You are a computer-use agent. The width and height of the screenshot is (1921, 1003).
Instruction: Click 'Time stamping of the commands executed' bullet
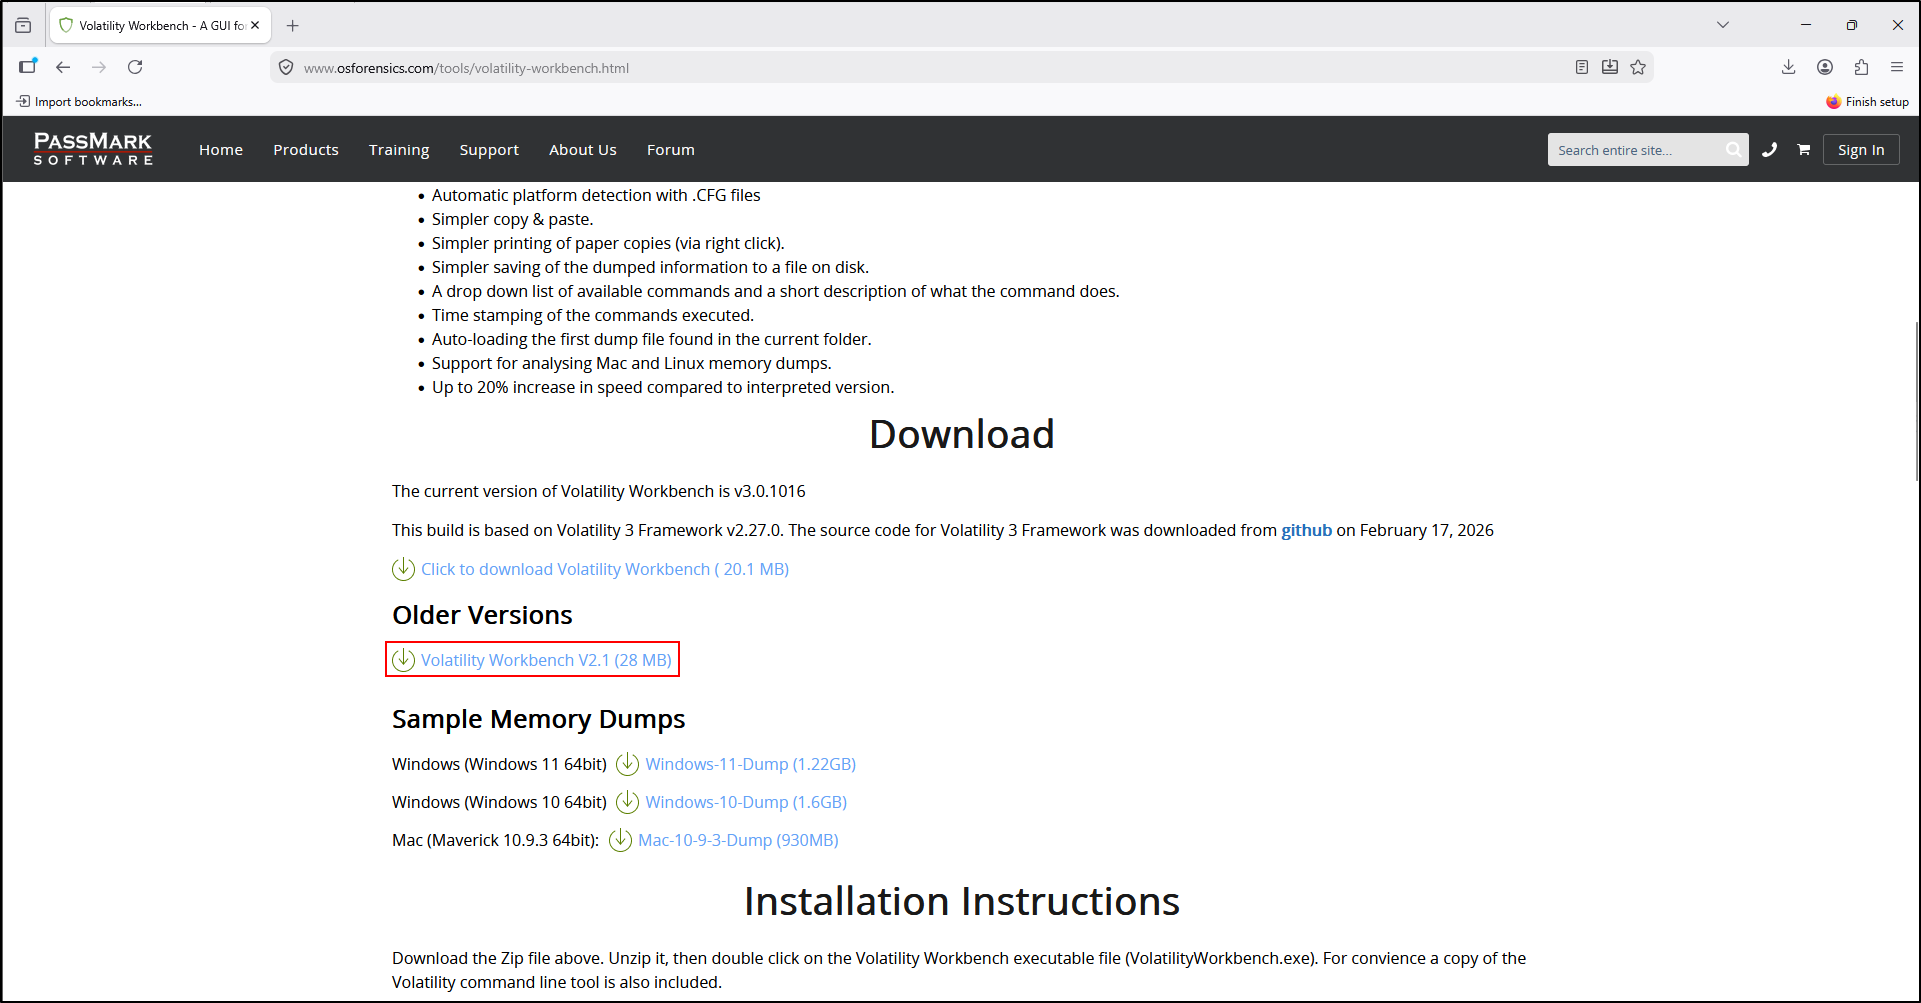[593, 315]
